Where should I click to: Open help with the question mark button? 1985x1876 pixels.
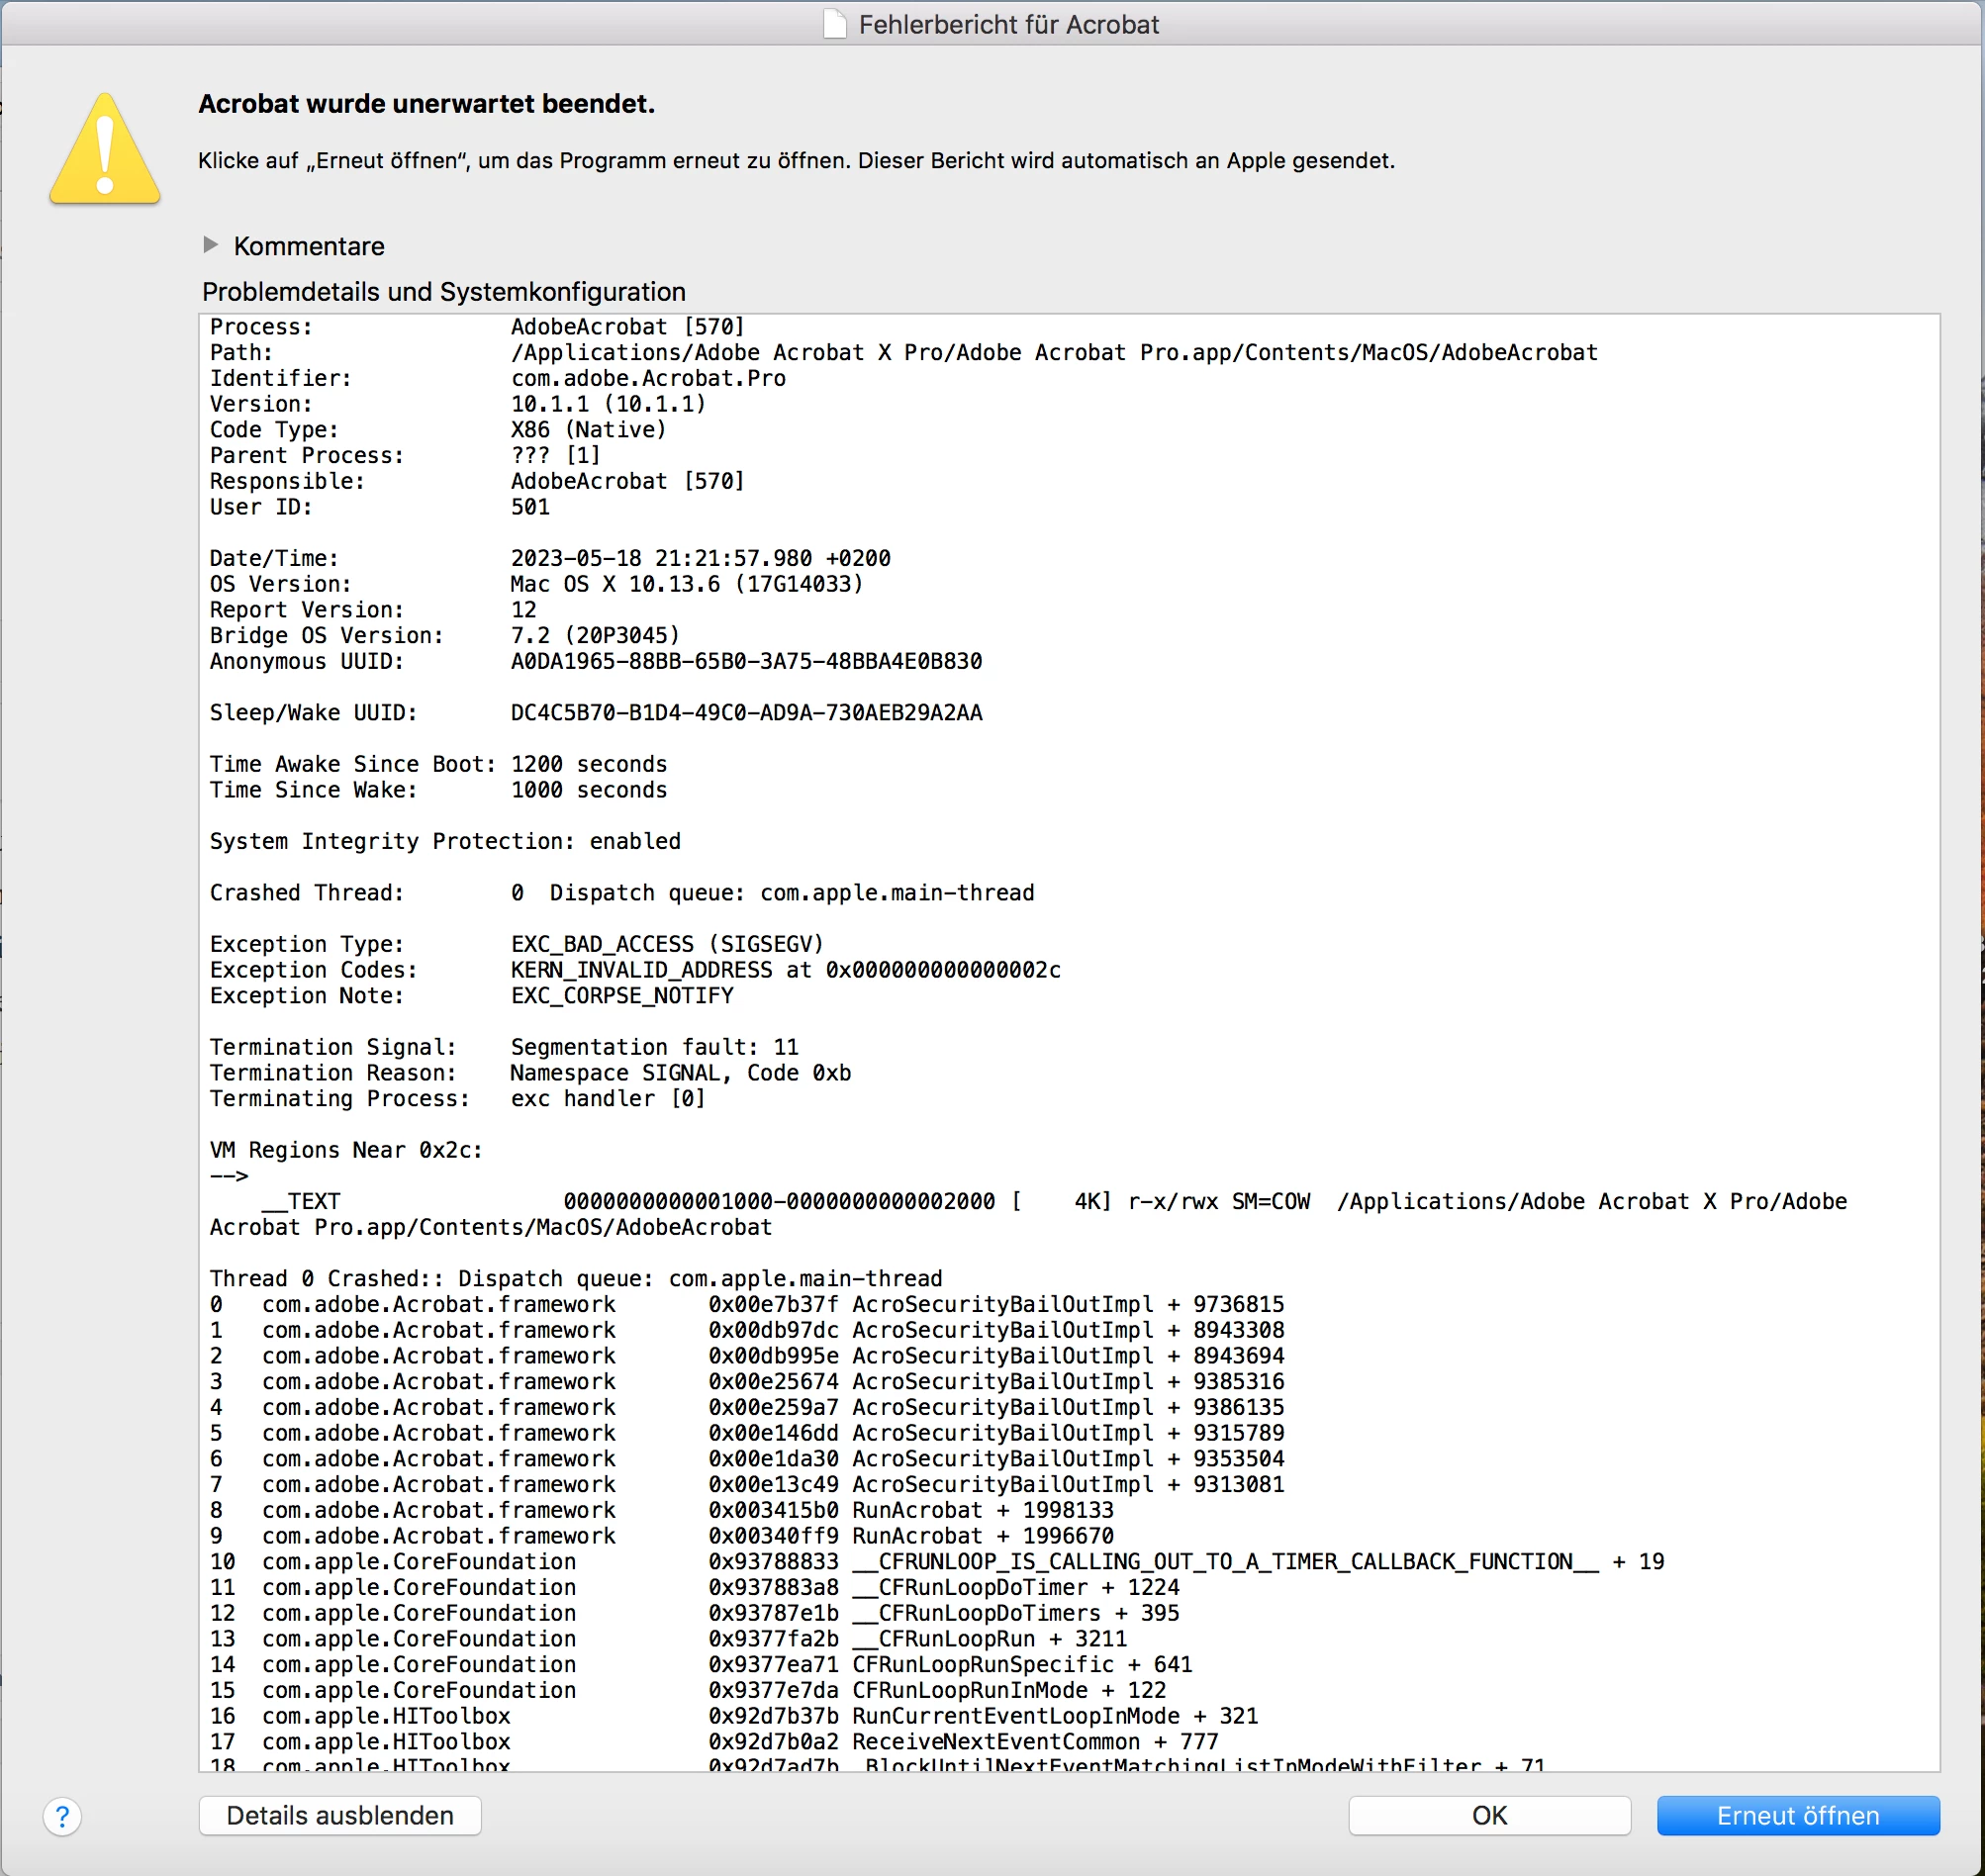pyautogui.click(x=62, y=1816)
